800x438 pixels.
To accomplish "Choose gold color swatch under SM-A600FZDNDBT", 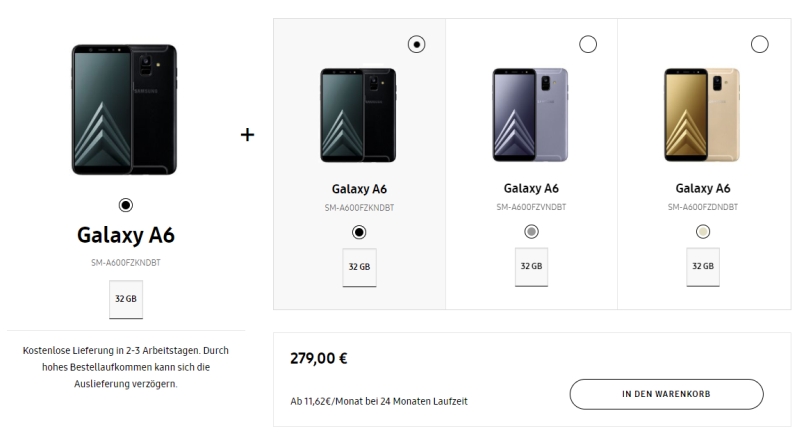I will coord(703,232).
